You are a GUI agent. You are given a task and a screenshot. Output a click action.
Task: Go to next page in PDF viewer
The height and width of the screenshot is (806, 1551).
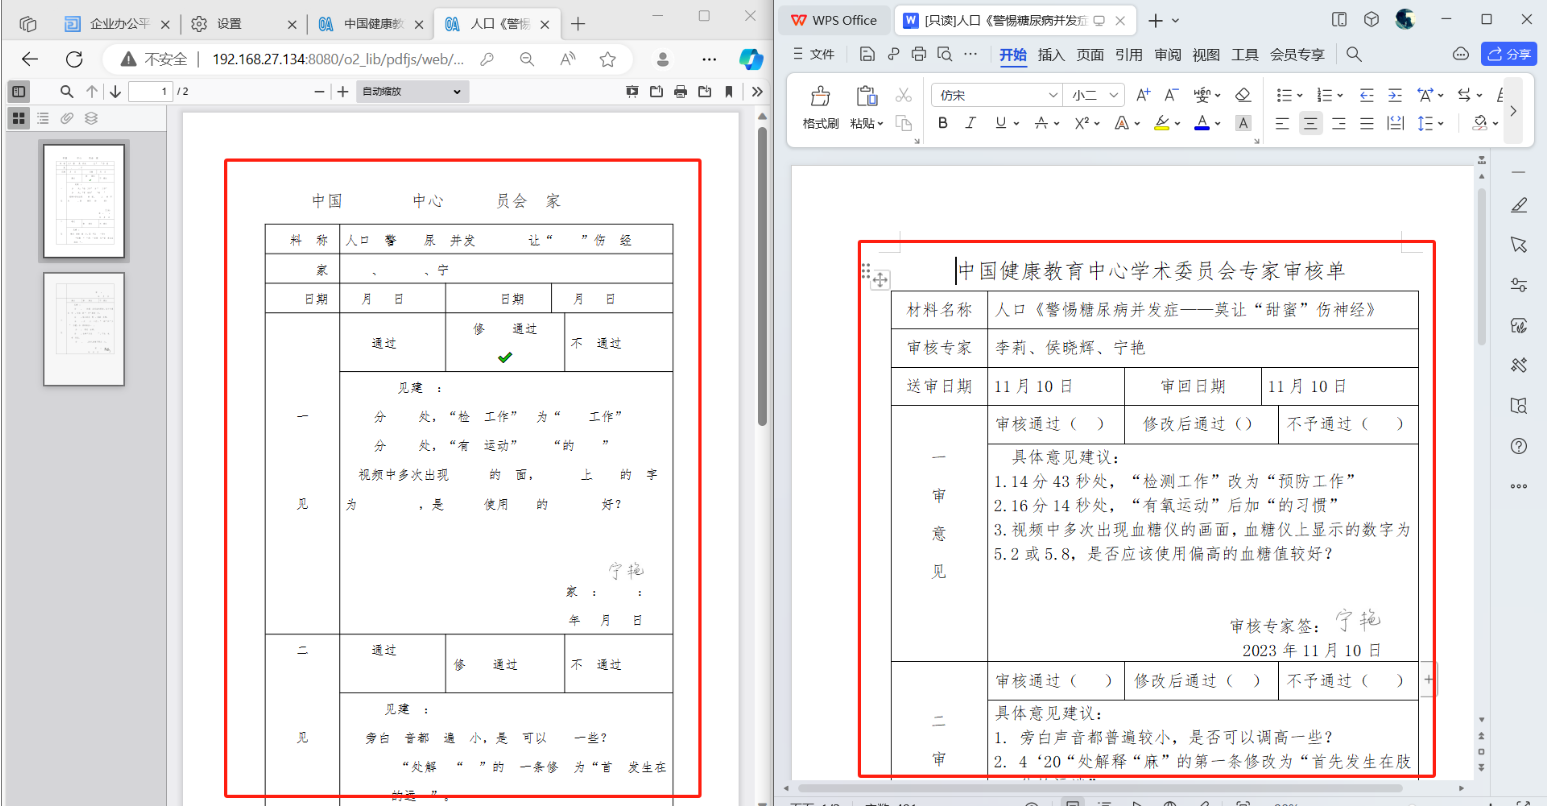pyautogui.click(x=115, y=92)
